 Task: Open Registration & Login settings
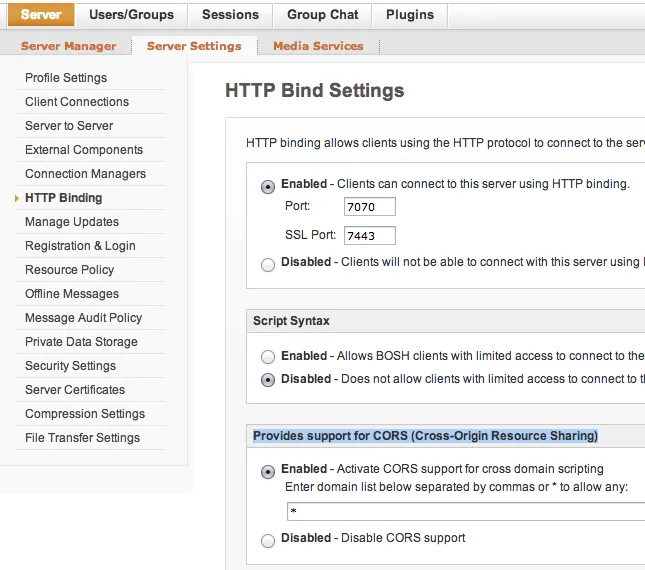(x=80, y=246)
